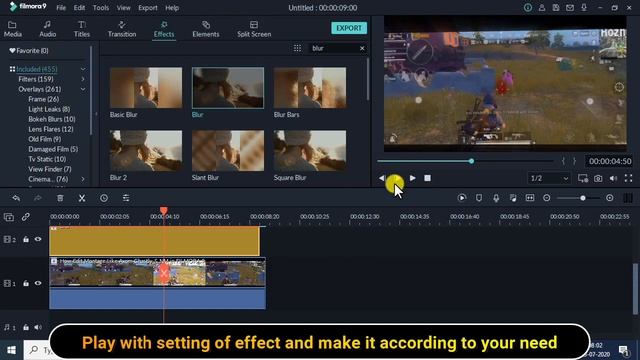Split clip with the scissors tool
The height and width of the screenshot is (360, 640).
point(82,198)
